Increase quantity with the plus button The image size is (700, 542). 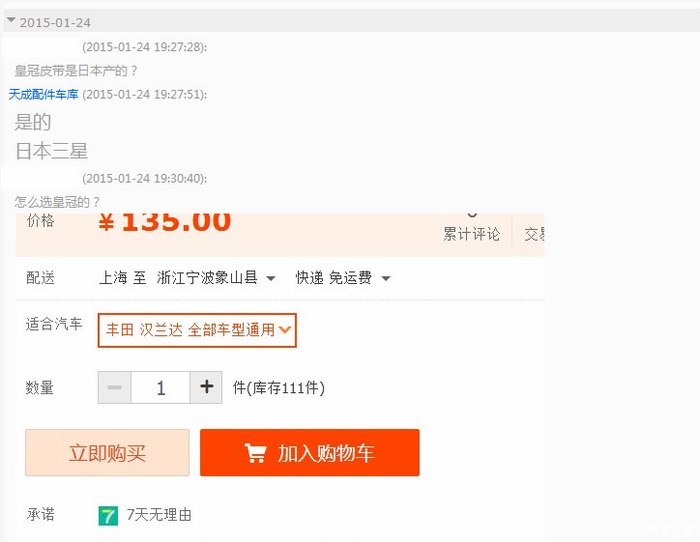point(206,388)
